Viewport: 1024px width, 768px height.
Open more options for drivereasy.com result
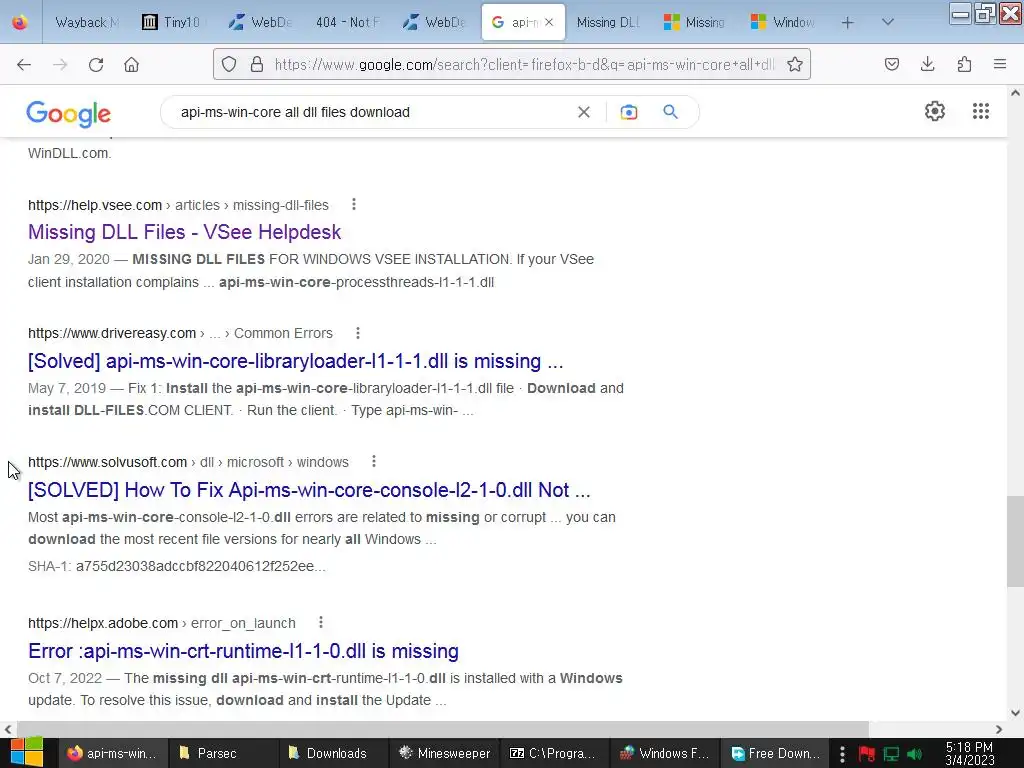click(x=358, y=333)
